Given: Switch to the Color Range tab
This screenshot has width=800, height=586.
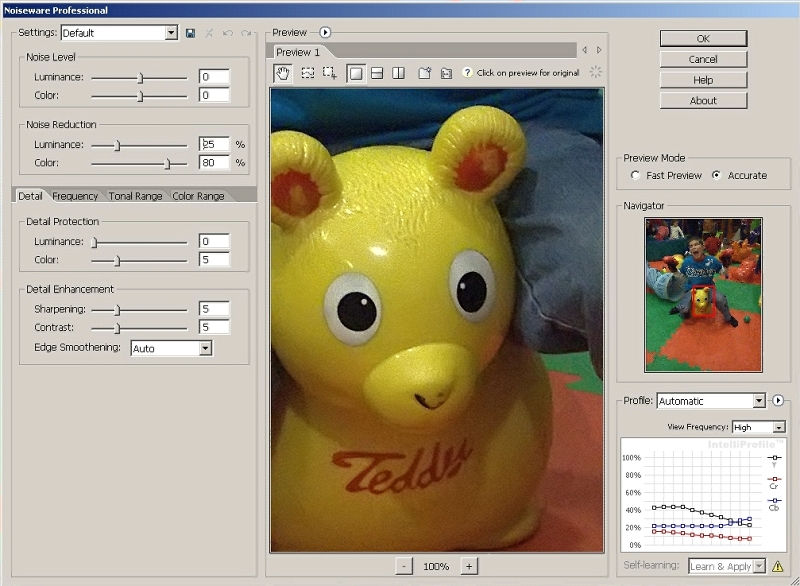Looking at the screenshot, I should tap(198, 196).
